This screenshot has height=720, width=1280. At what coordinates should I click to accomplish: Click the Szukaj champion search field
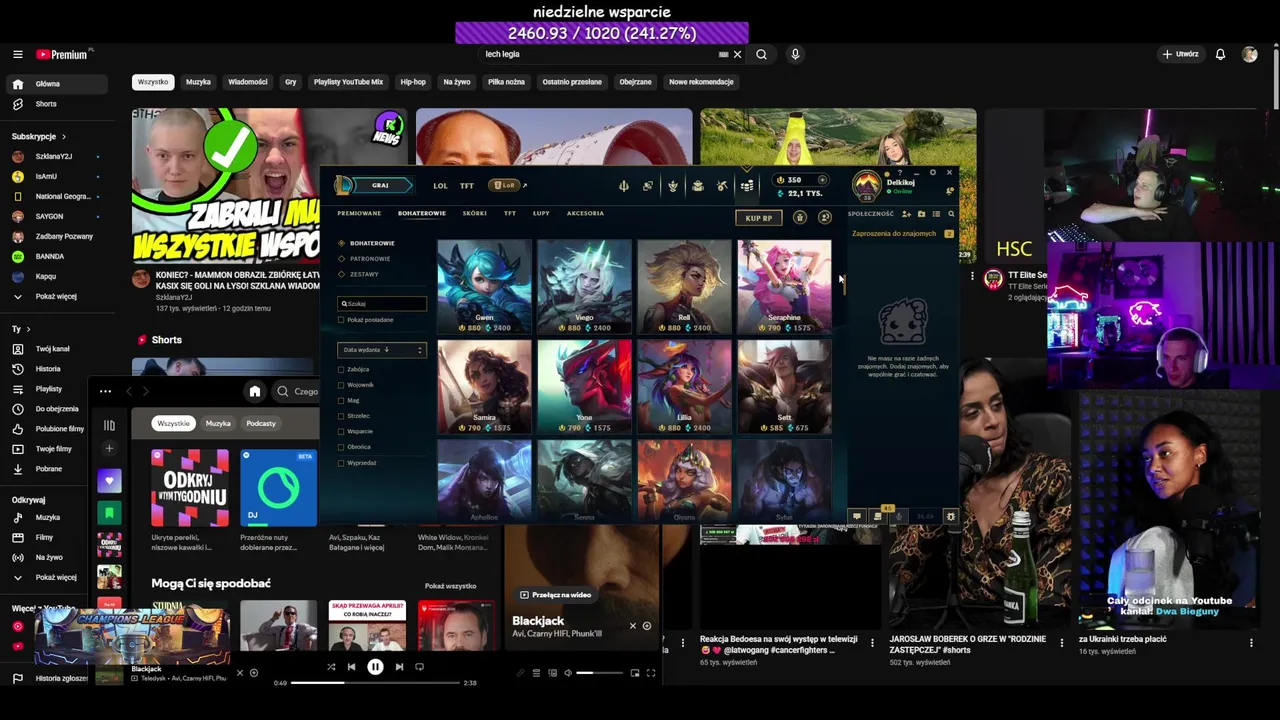coord(382,303)
